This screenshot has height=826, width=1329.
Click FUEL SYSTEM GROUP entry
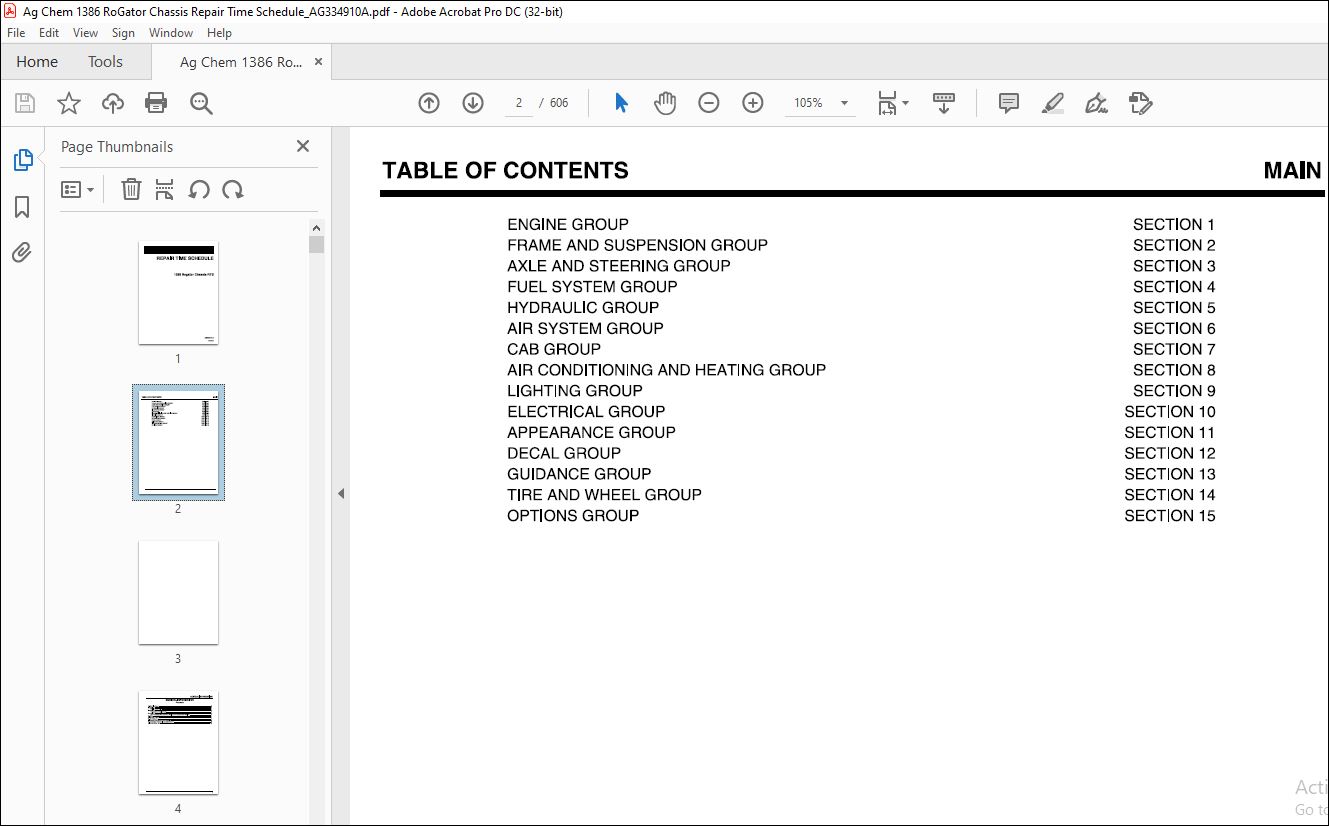tap(592, 287)
